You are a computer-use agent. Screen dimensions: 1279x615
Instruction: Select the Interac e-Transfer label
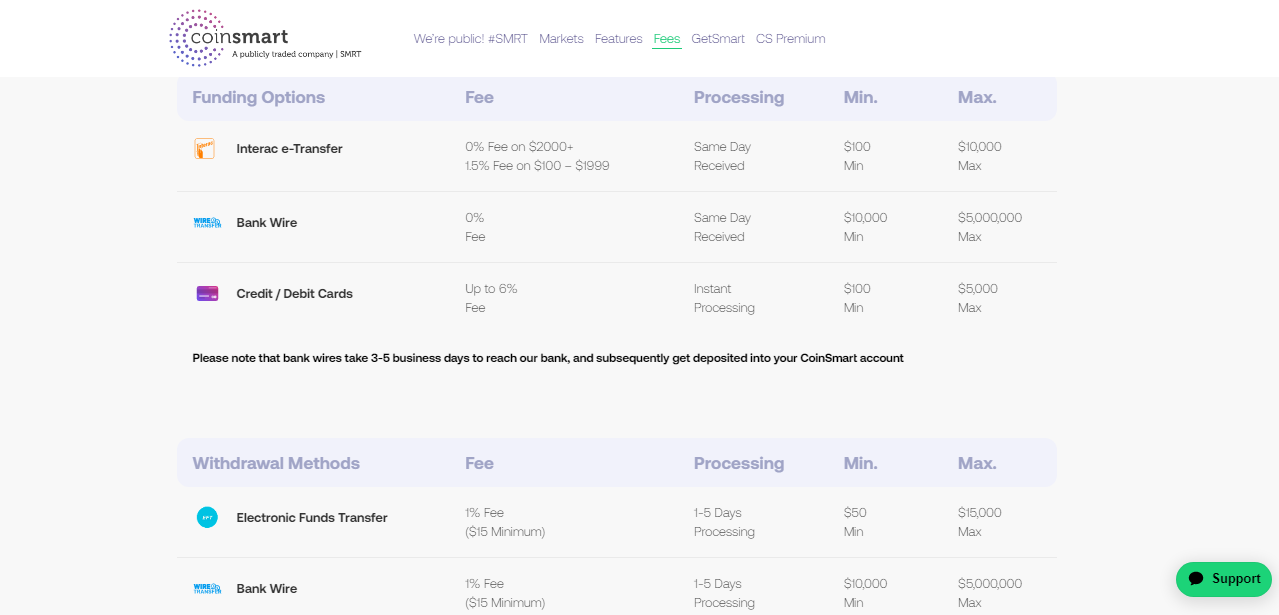pos(290,149)
